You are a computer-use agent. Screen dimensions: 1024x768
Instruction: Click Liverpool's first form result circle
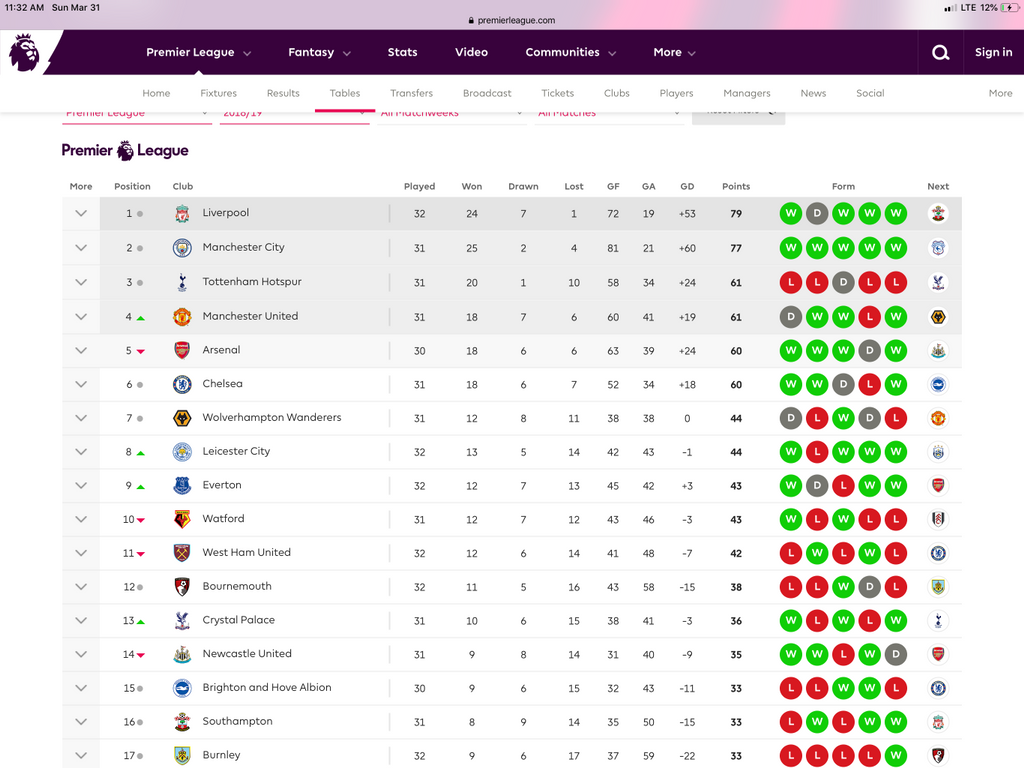point(791,214)
